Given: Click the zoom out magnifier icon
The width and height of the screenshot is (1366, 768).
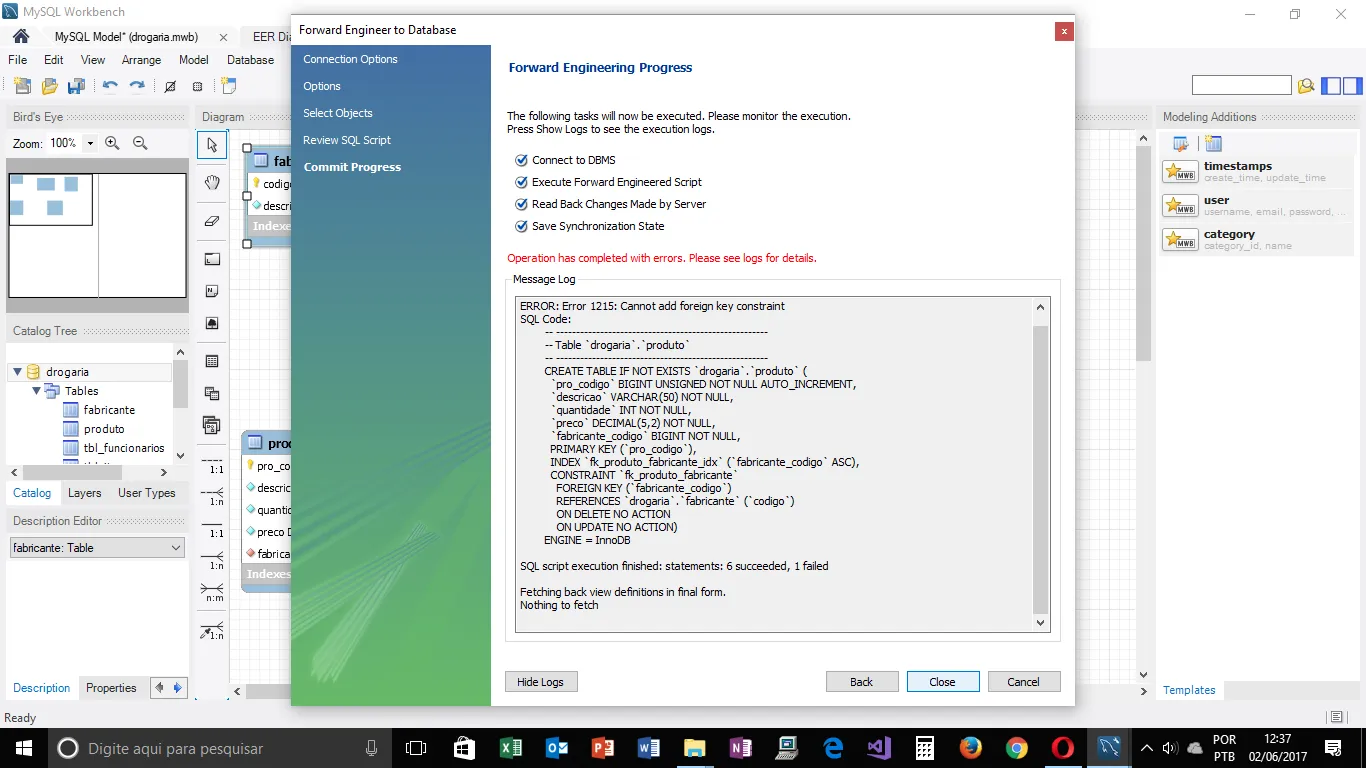Looking at the screenshot, I should [x=140, y=143].
